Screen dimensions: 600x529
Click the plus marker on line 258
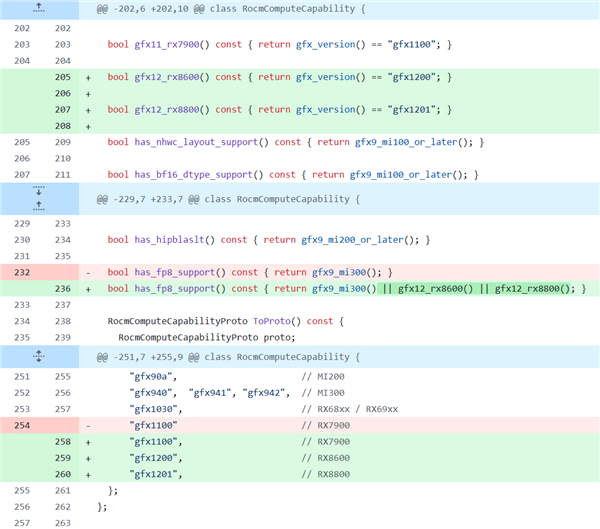(x=88, y=442)
